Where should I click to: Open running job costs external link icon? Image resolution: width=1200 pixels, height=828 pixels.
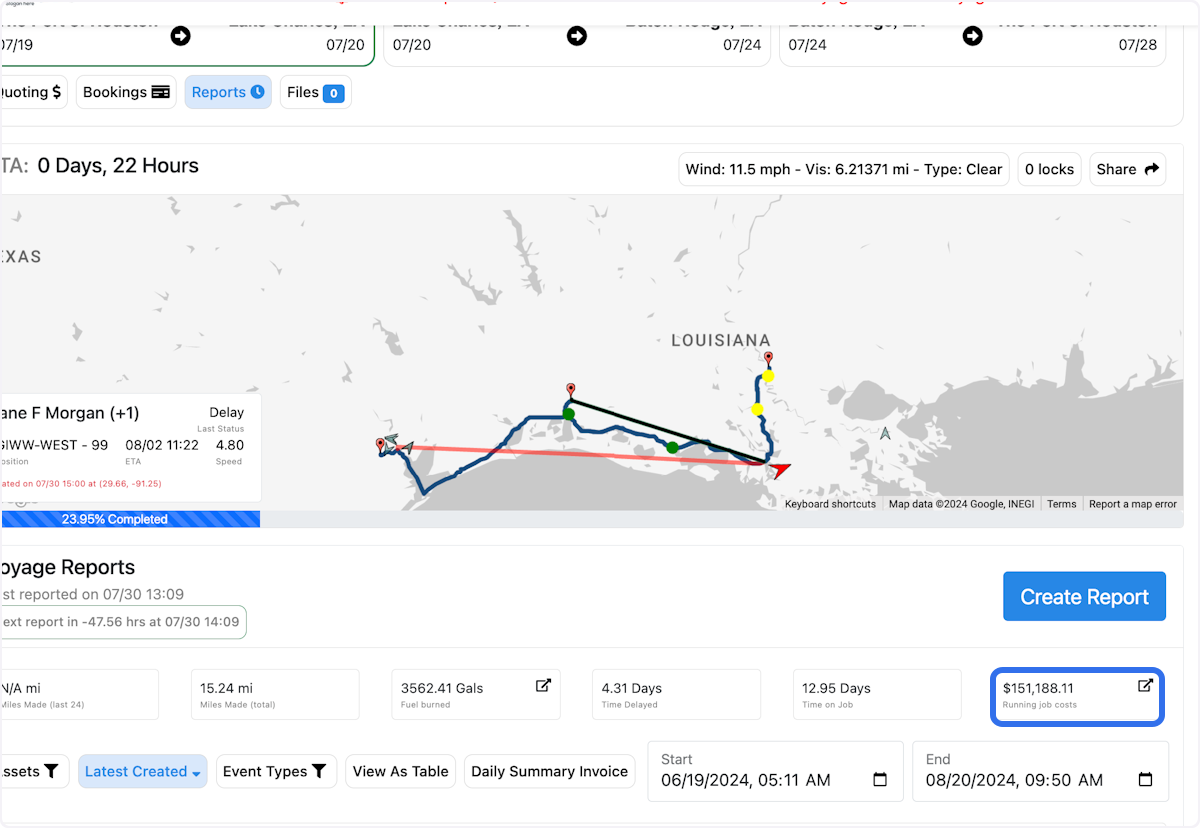coord(1145,686)
